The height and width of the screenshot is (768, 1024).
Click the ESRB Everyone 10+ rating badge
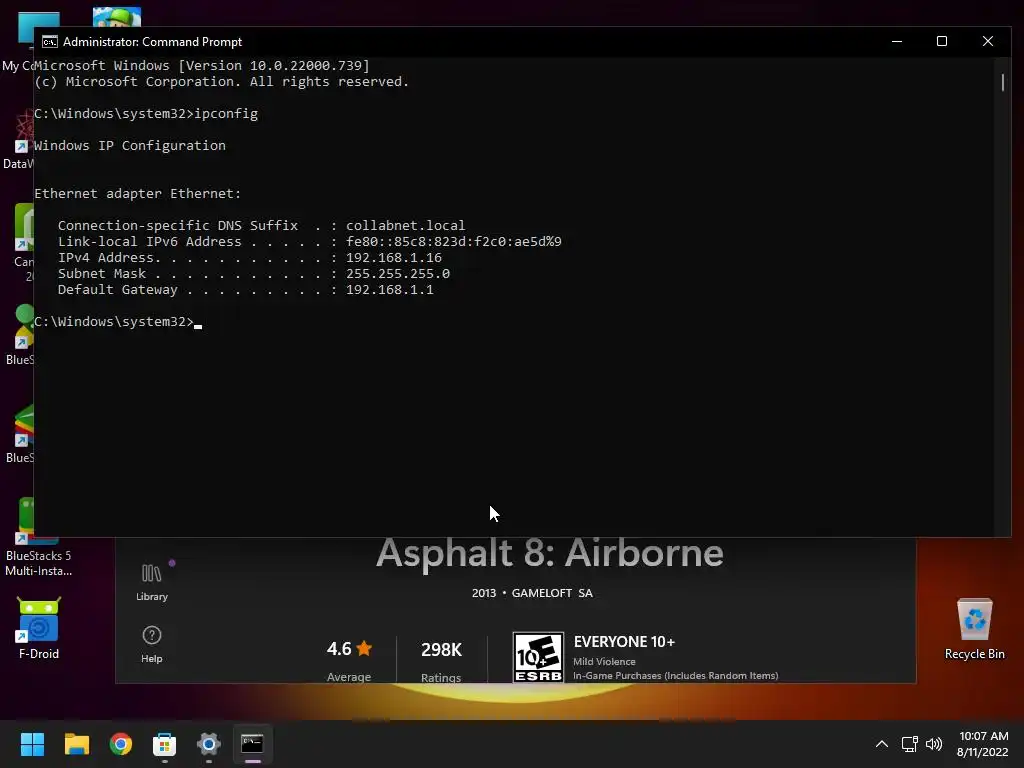pyautogui.click(x=538, y=657)
